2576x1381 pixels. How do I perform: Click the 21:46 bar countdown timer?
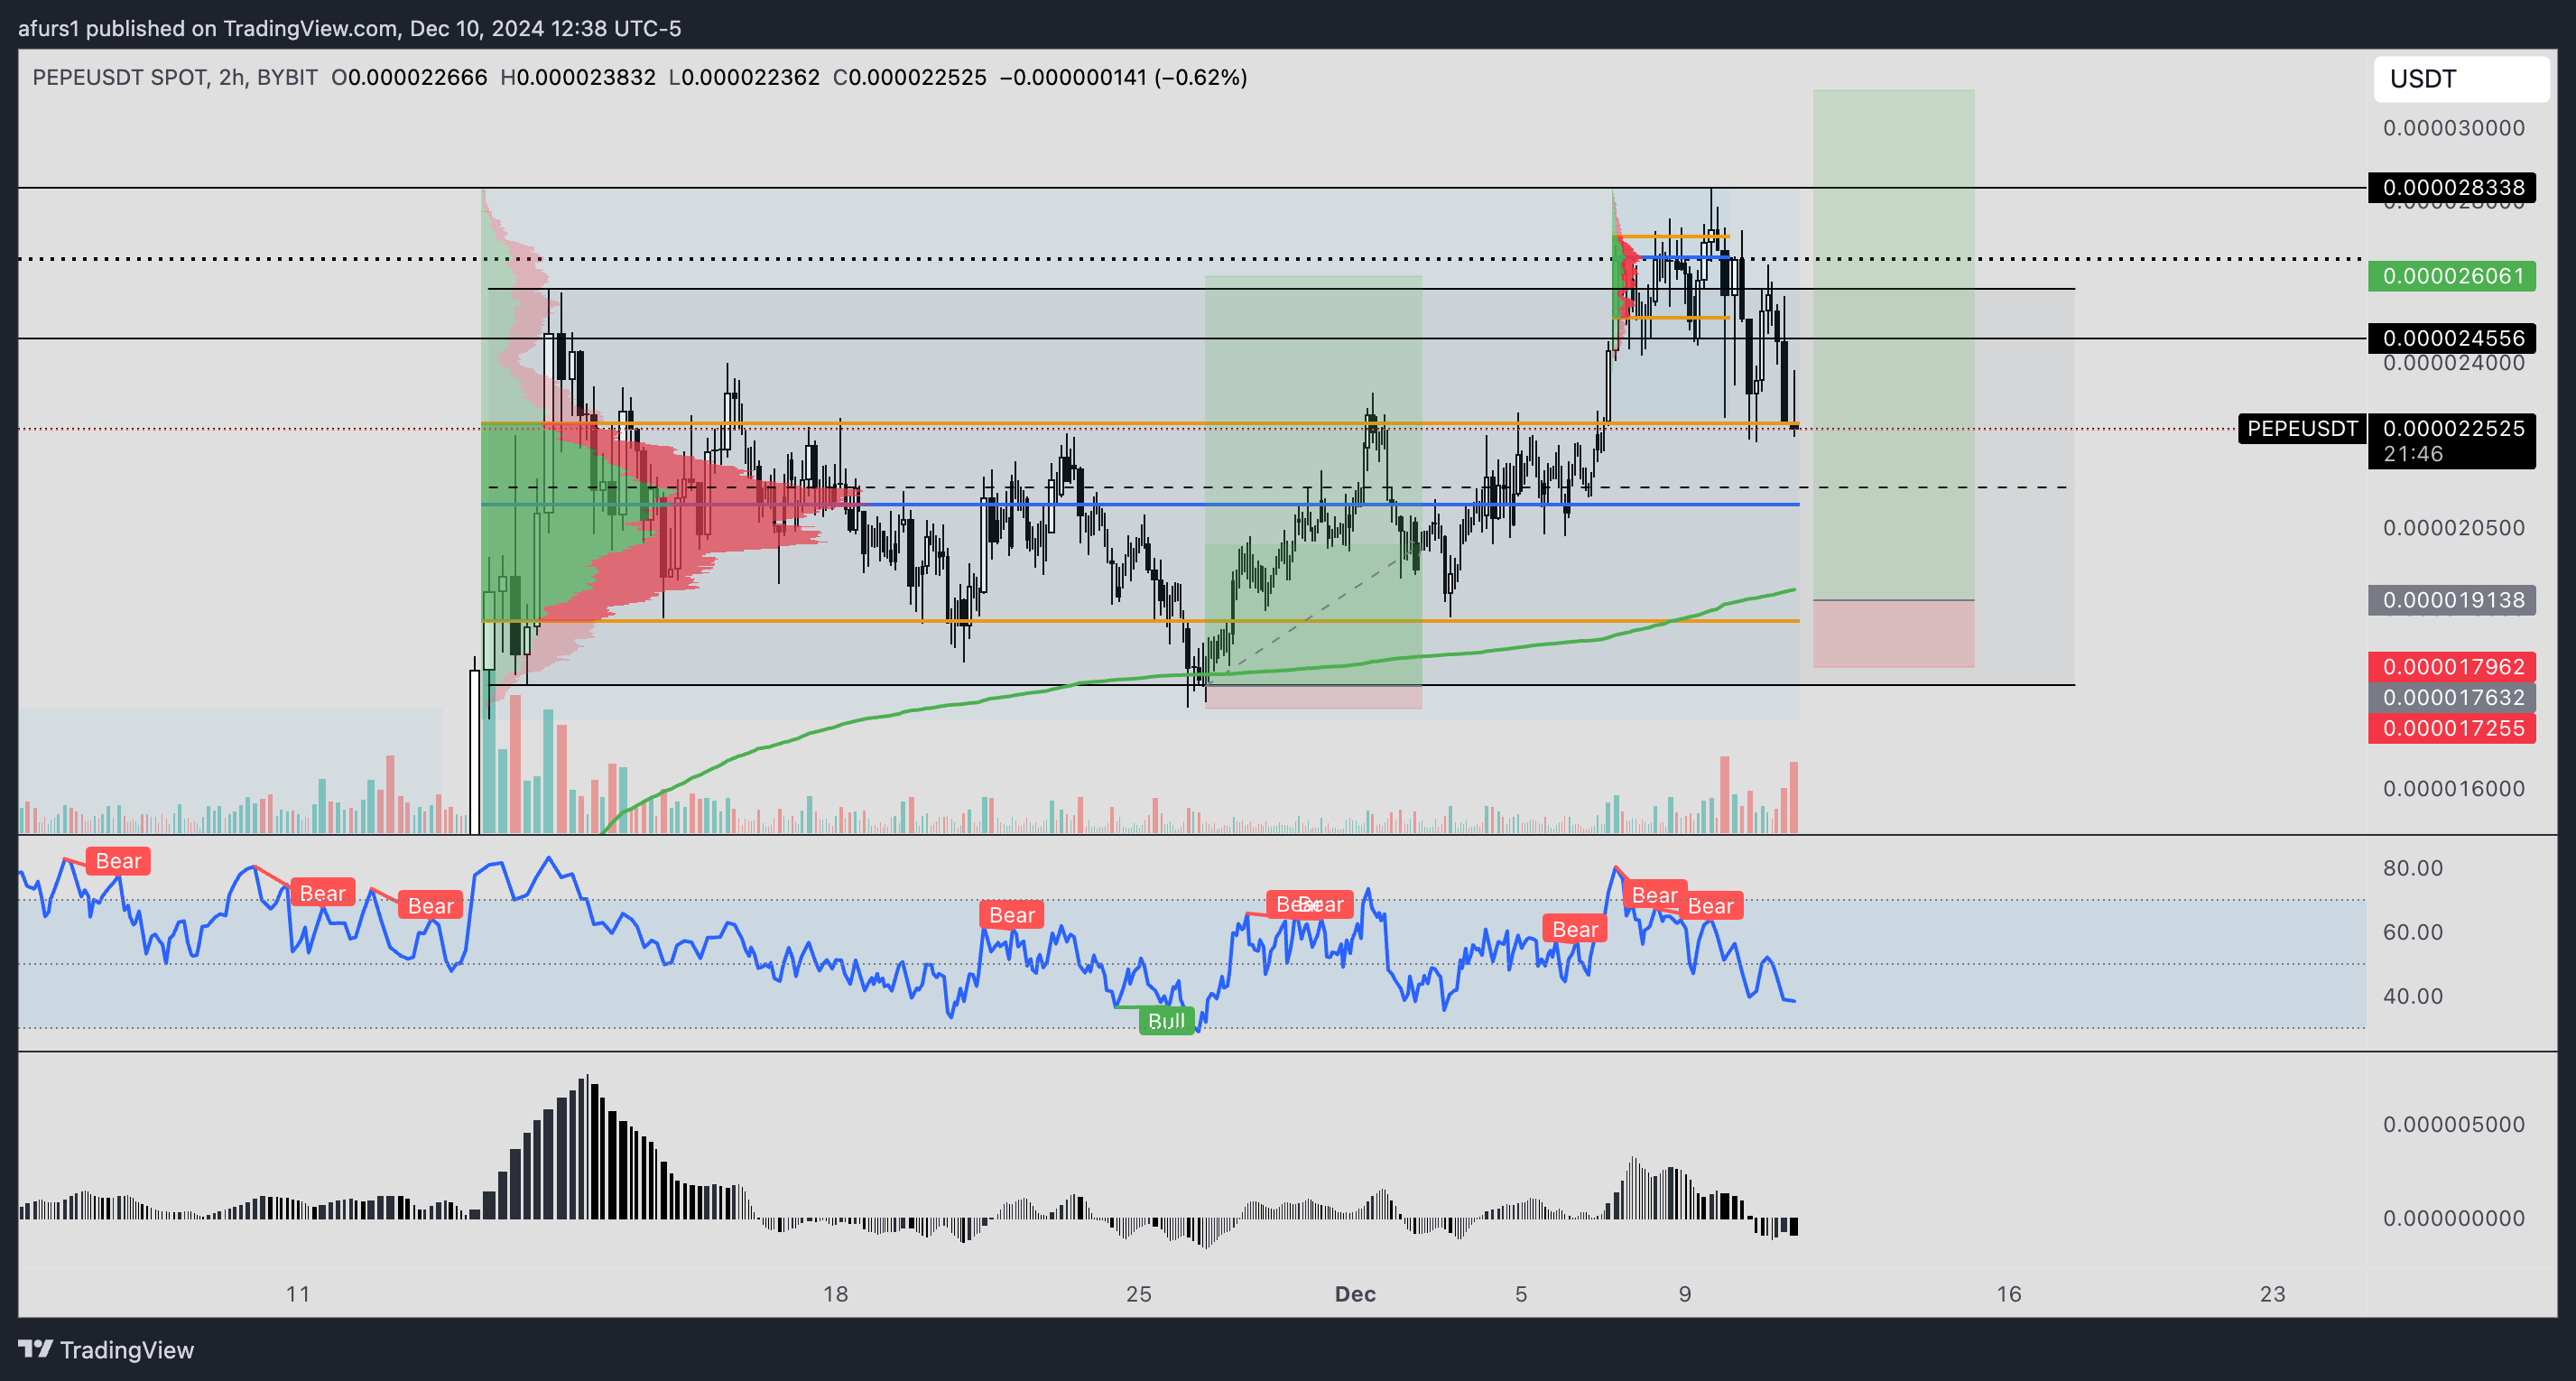[2412, 454]
